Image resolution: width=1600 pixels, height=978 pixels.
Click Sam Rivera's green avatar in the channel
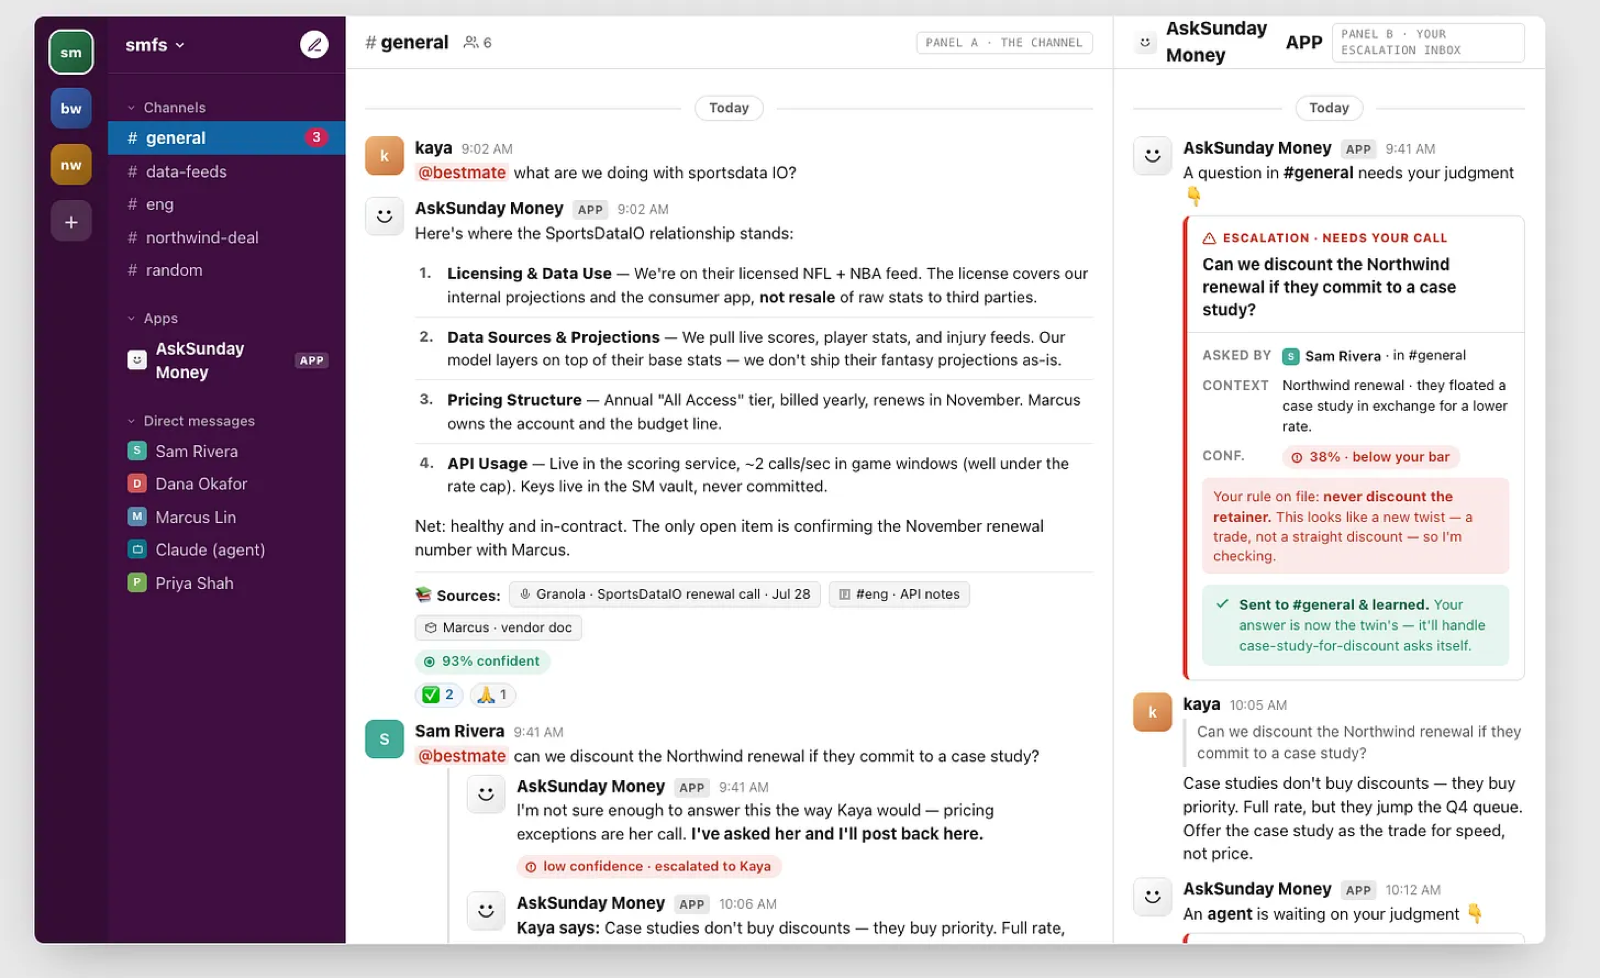(x=384, y=739)
